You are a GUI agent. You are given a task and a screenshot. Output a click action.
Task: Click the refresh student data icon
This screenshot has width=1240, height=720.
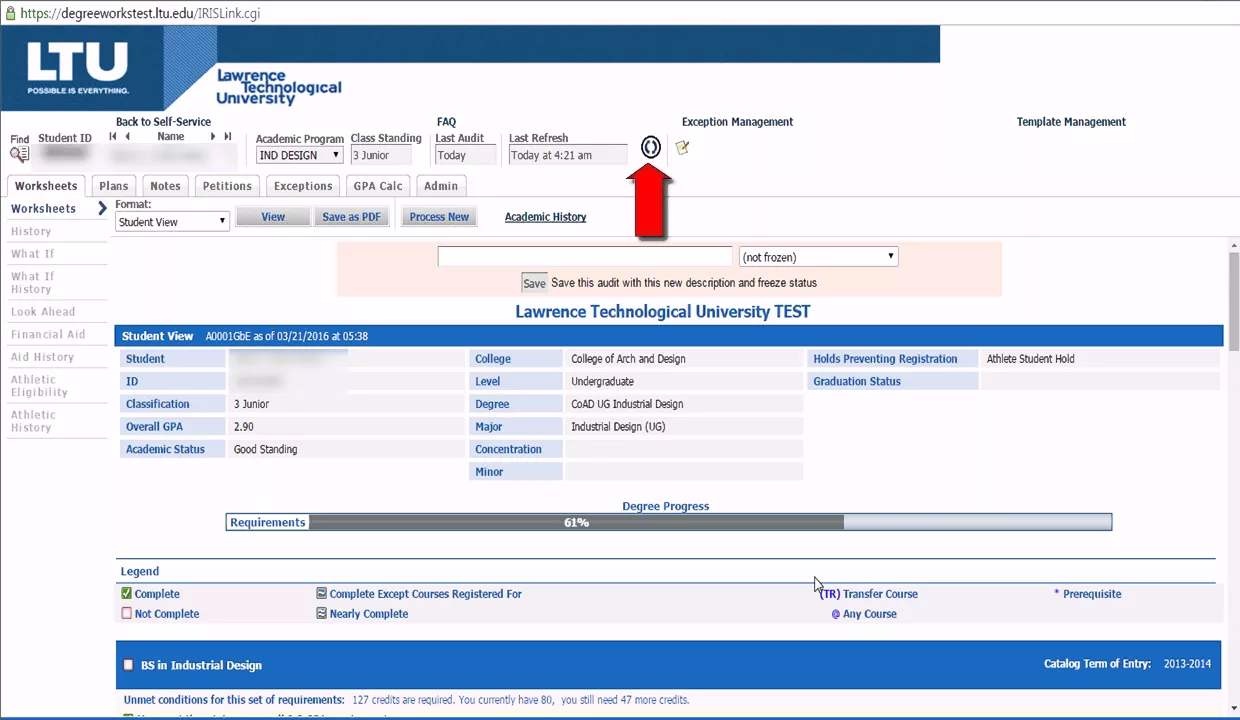coord(651,148)
